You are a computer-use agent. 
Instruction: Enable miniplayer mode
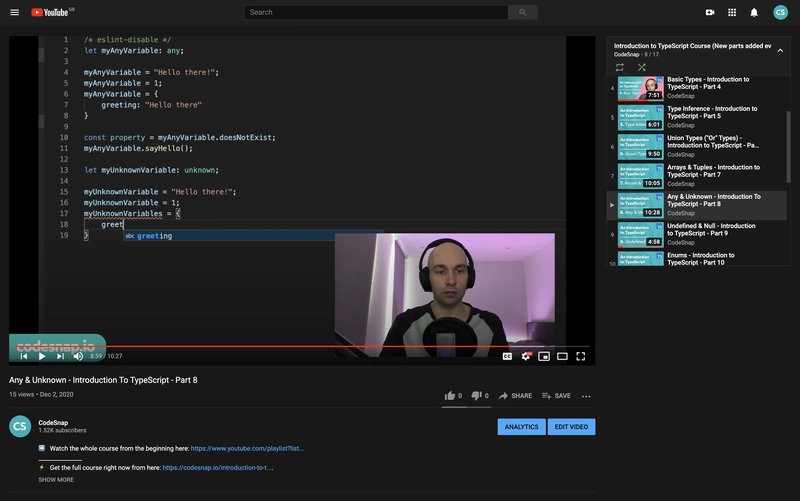544,356
